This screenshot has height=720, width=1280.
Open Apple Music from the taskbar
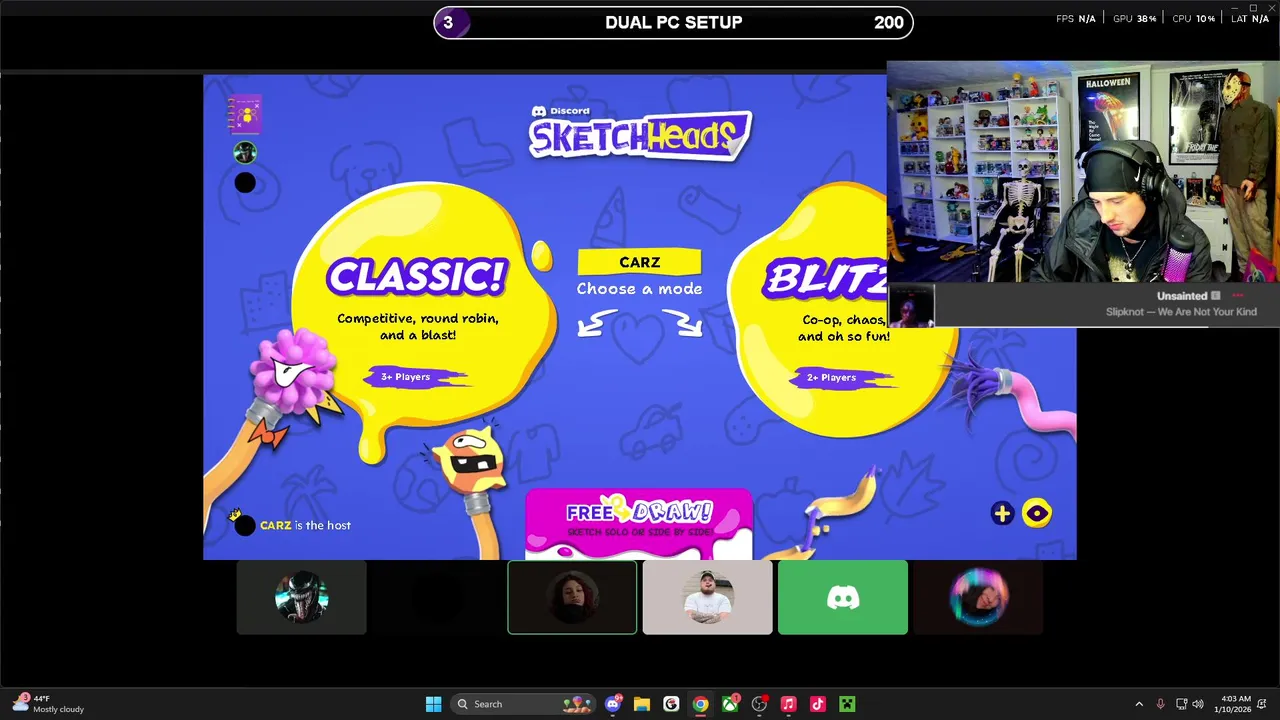(788, 704)
